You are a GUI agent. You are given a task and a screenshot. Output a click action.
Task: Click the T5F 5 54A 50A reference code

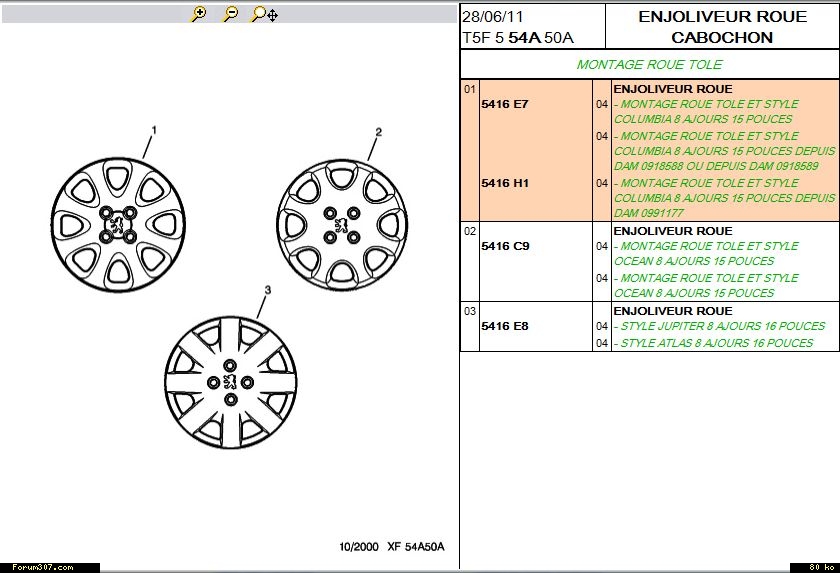tap(517, 38)
